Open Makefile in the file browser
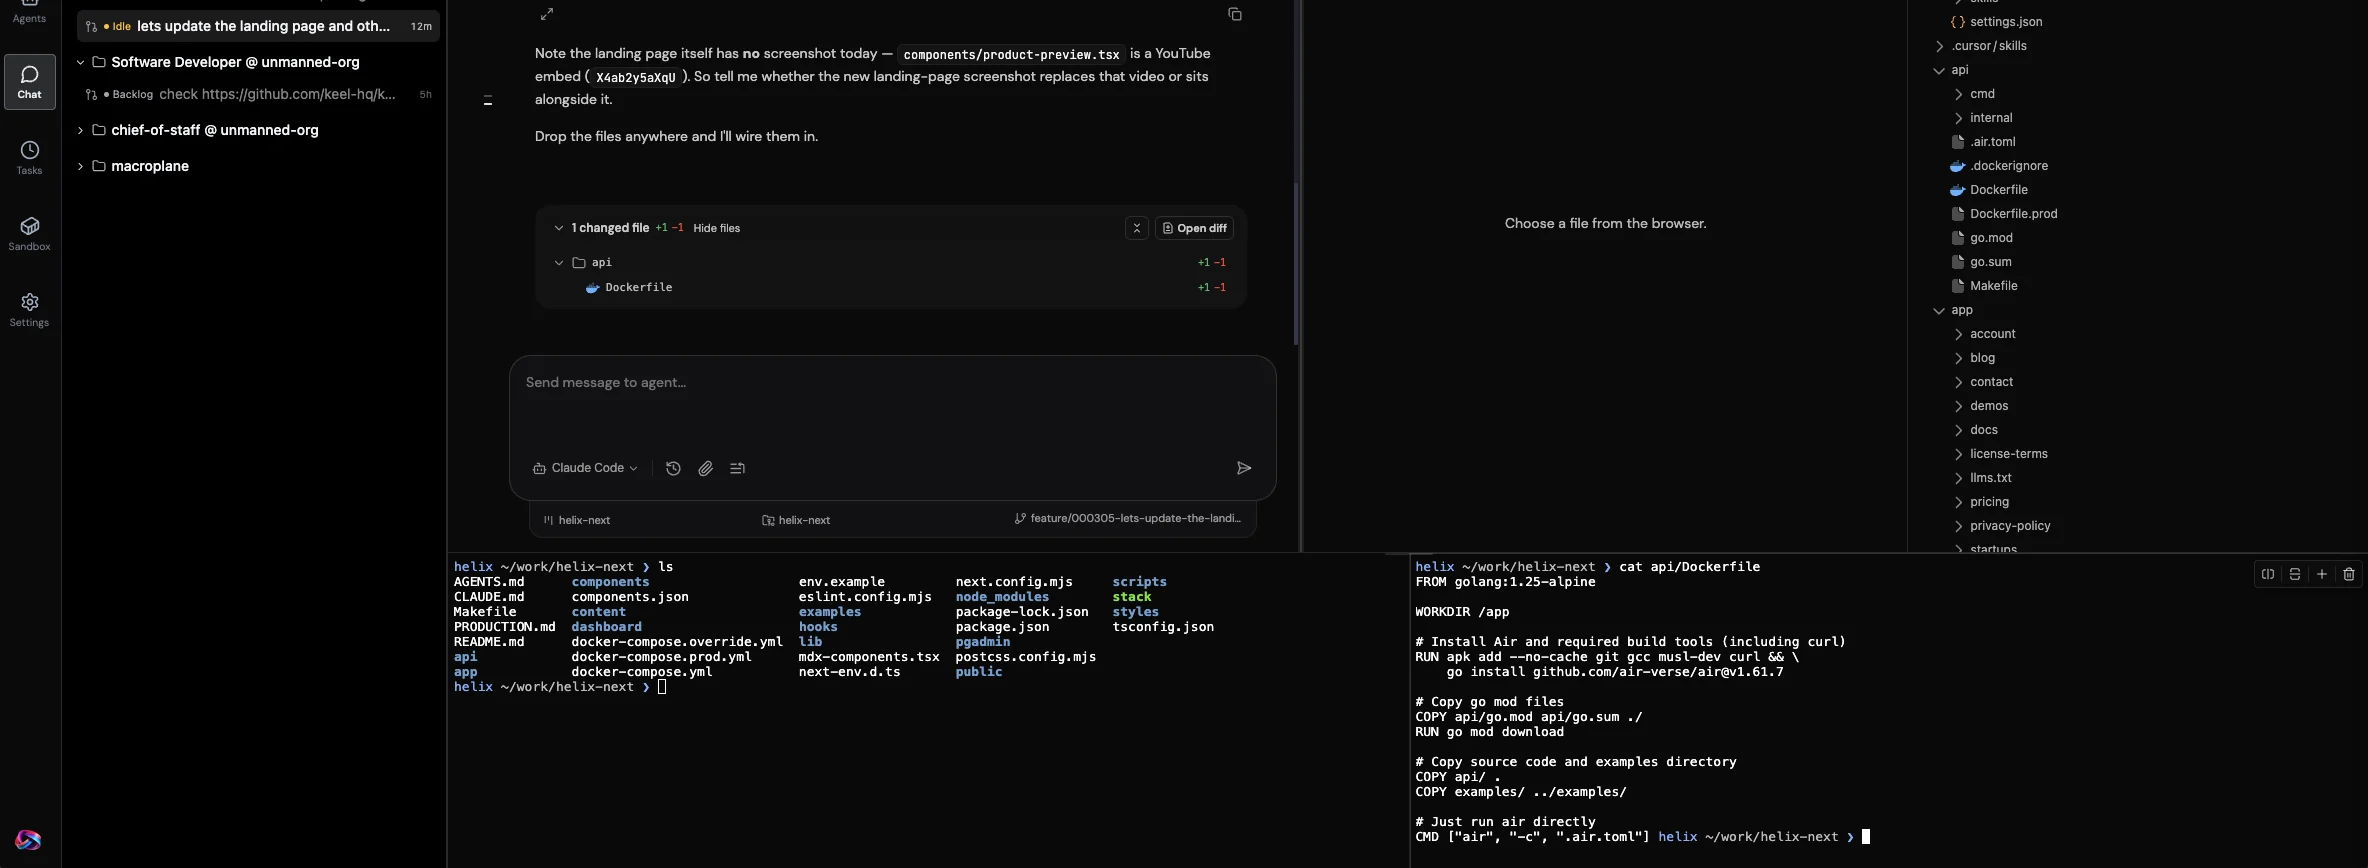Image resolution: width=2368 pixels, height=868 pixels. (x=1993, y=286)
